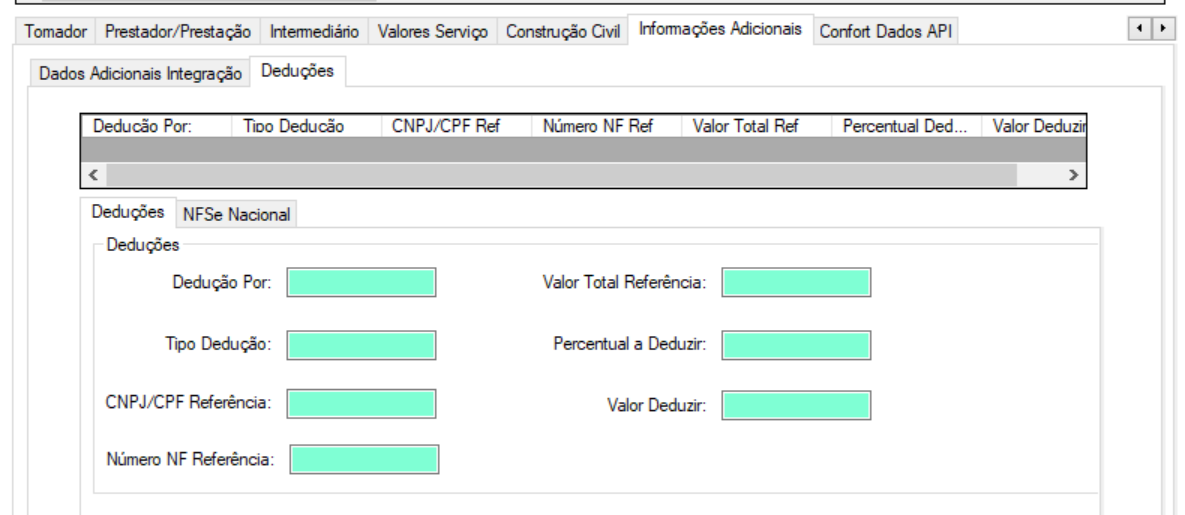Focus the CNPJ/CPF Referência input field
This screenshot has width=1185, height=515.
pyautogui.click(x=361, y=404)
